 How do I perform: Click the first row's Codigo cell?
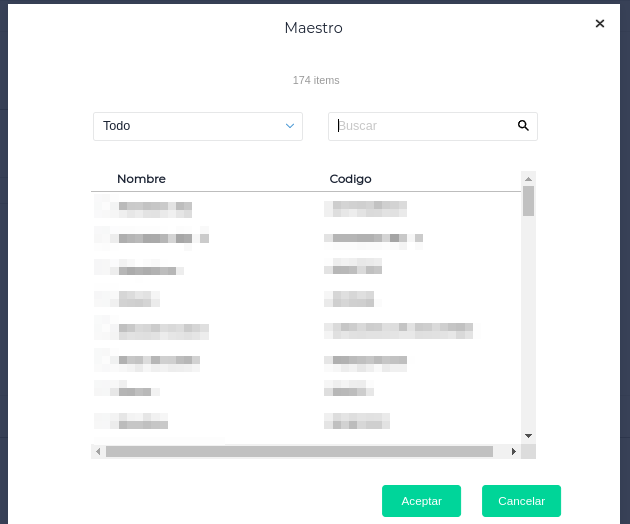tap(365, 208)
